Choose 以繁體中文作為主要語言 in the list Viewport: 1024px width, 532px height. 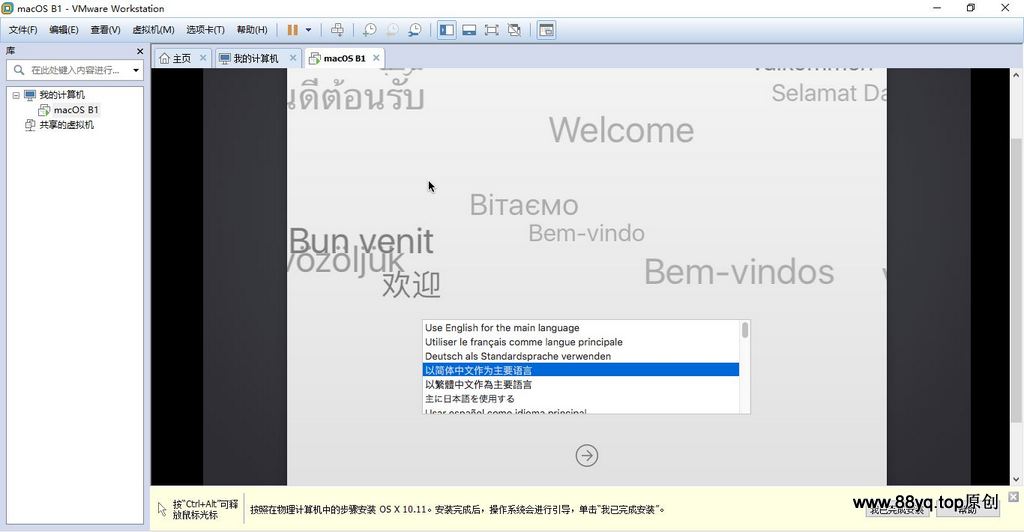(581, 384)
